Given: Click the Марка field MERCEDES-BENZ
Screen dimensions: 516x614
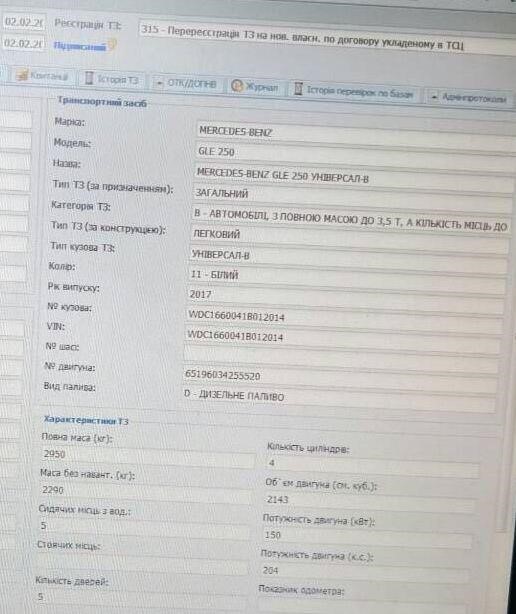Looking at the screenshot, I should pyautogui.click(x=355, y=134).
